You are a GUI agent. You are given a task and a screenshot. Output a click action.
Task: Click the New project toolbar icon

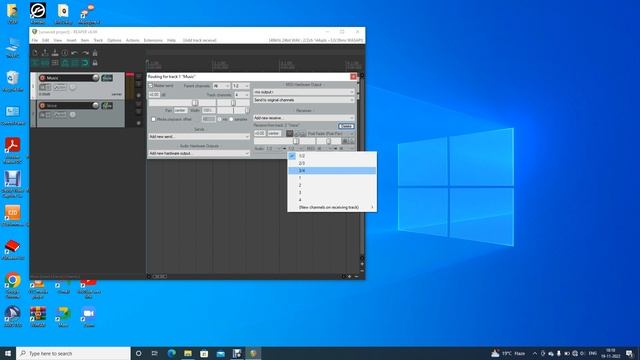[35, 53]
